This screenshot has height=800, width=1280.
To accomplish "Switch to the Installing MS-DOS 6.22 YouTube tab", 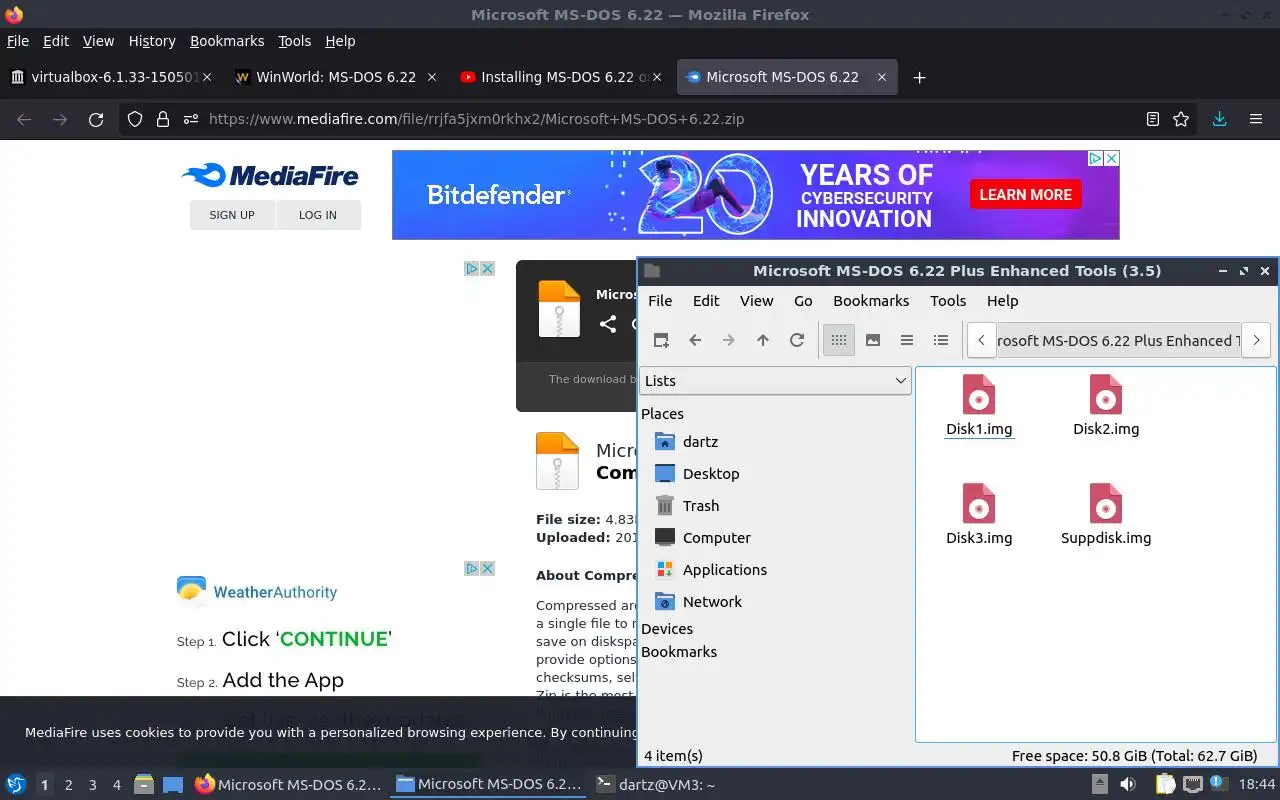I will [x=560, y=77].
